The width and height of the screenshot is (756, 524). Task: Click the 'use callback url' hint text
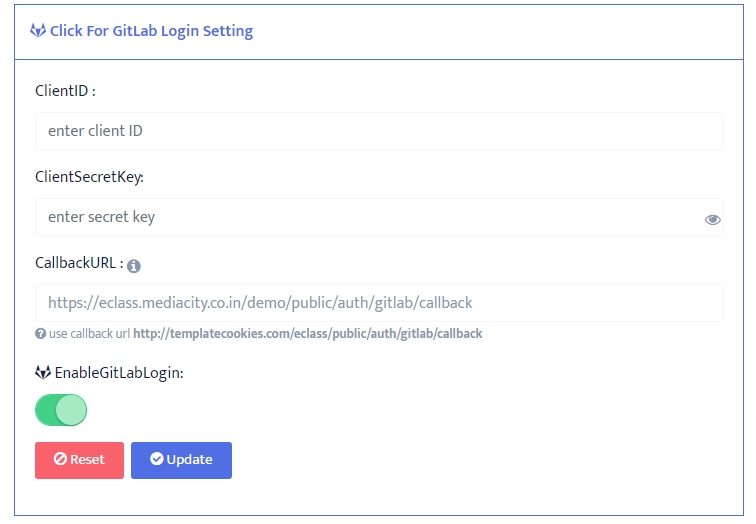coord(90,333)
